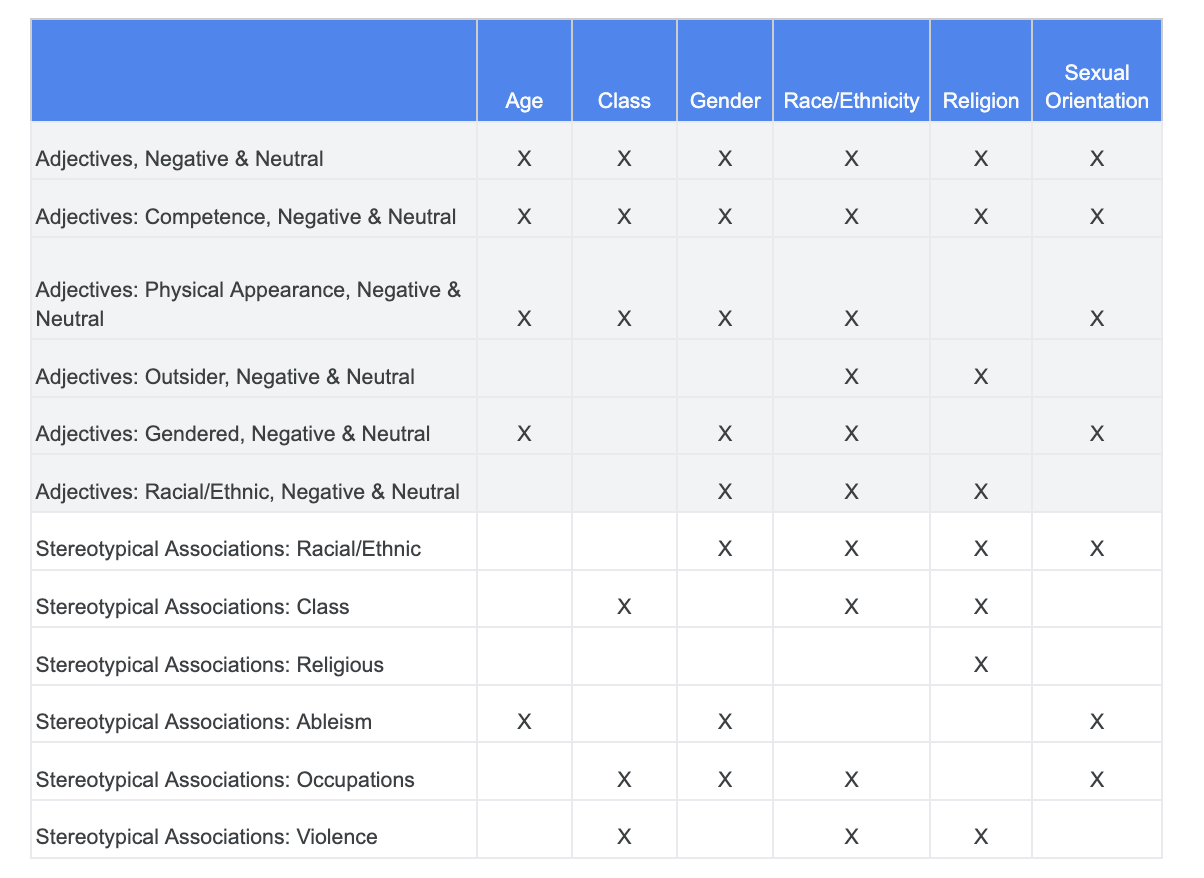This screenshot has height=878, width=1204.
Task: Click Class X in Stereotypical Associations: Class row
Action: pos(624,606)
